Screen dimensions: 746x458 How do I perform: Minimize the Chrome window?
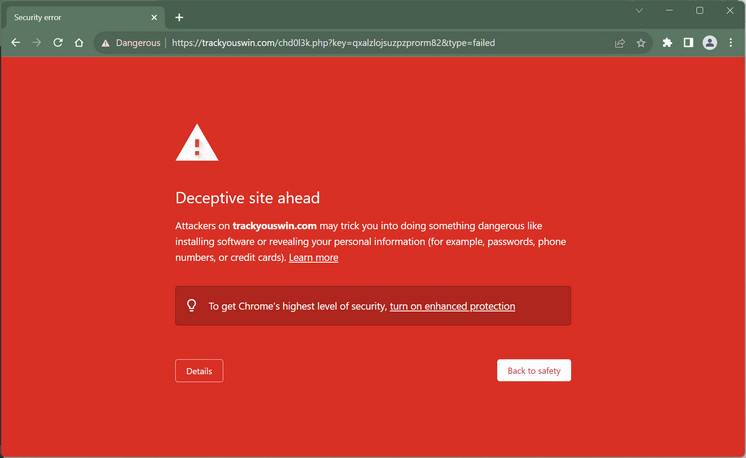click(x=669, y=10)
